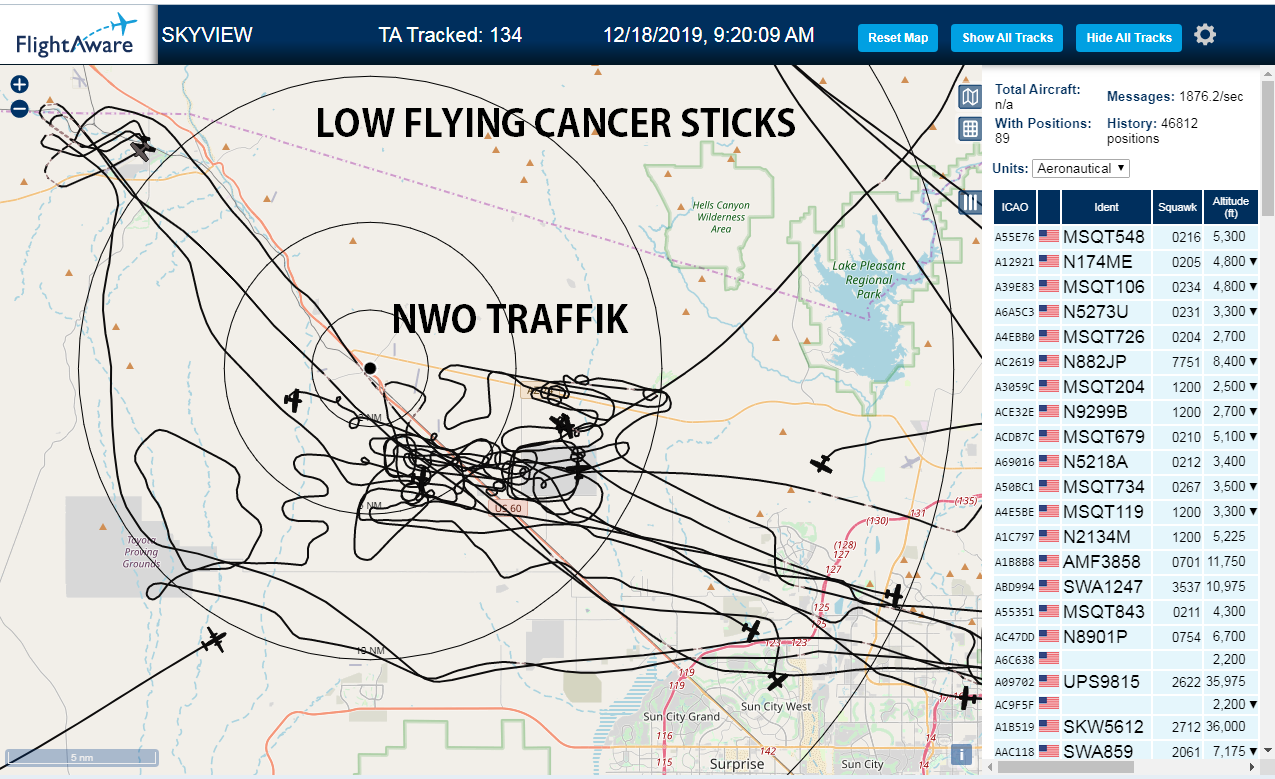Click the US flag beside N882JP

(1049, 361)
